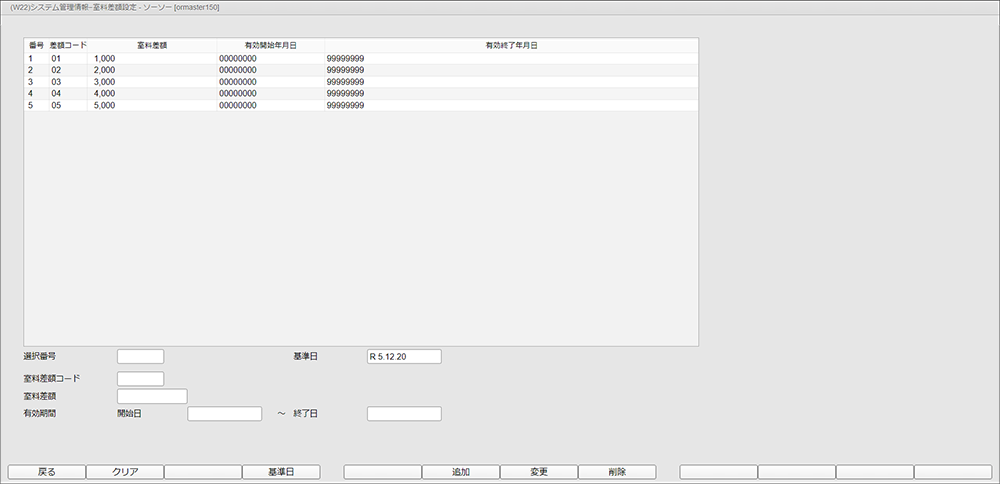Focus the 選択番号 input field
1000x484 pixels.
(140, 356)
